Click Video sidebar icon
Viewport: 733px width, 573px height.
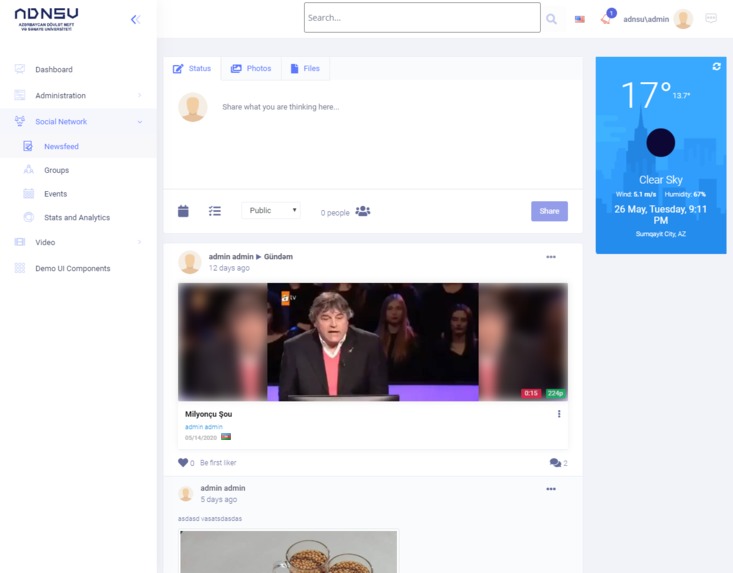click(x=20, y=242)
